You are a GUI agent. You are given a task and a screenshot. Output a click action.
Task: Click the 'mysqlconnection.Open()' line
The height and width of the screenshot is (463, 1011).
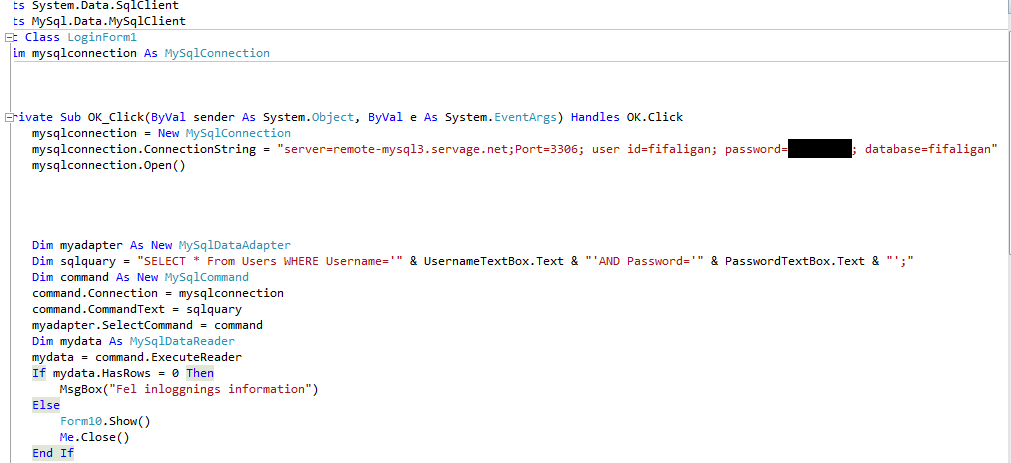pos(108,166)
